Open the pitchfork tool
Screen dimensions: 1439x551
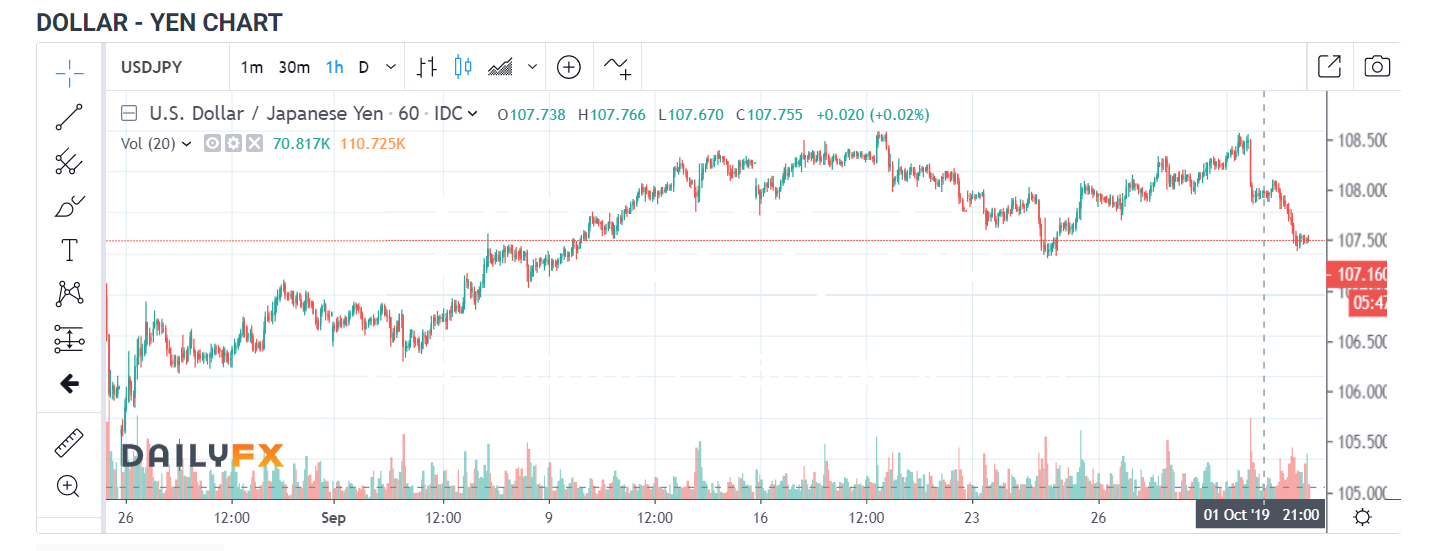point(69,161)
